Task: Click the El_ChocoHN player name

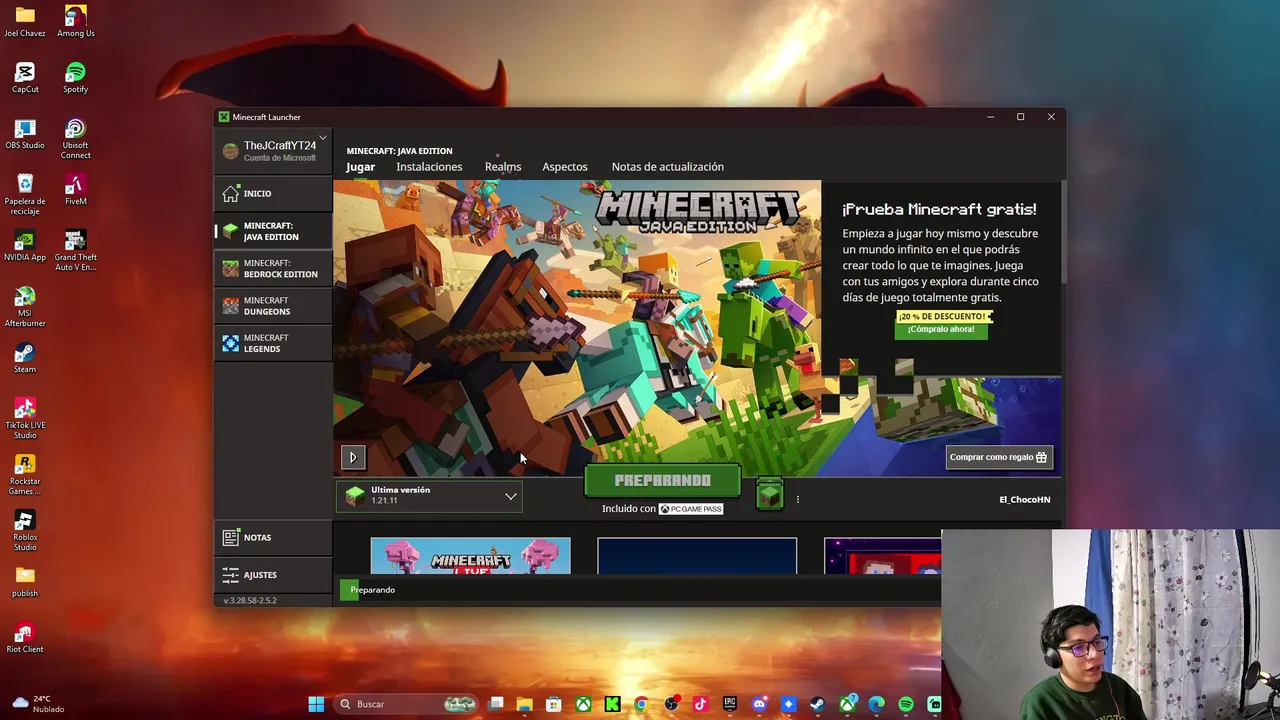Action: tap(1025, 499)
